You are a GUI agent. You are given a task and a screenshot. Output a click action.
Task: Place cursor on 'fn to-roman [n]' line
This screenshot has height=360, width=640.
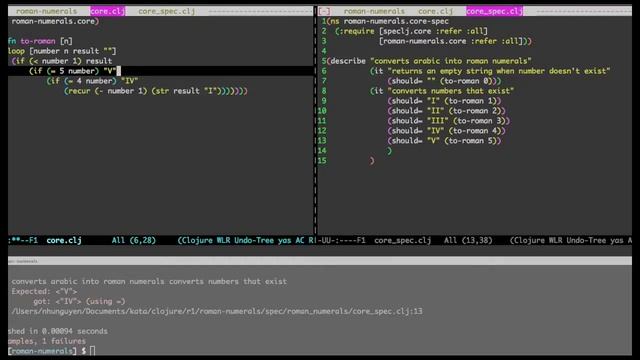40,41
